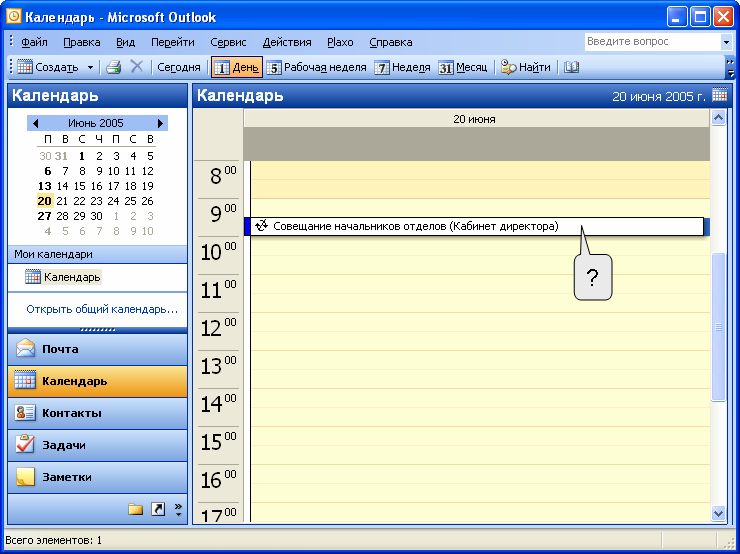
Task: Click the 12:00 time slot
Action: (x=479, y=322)
